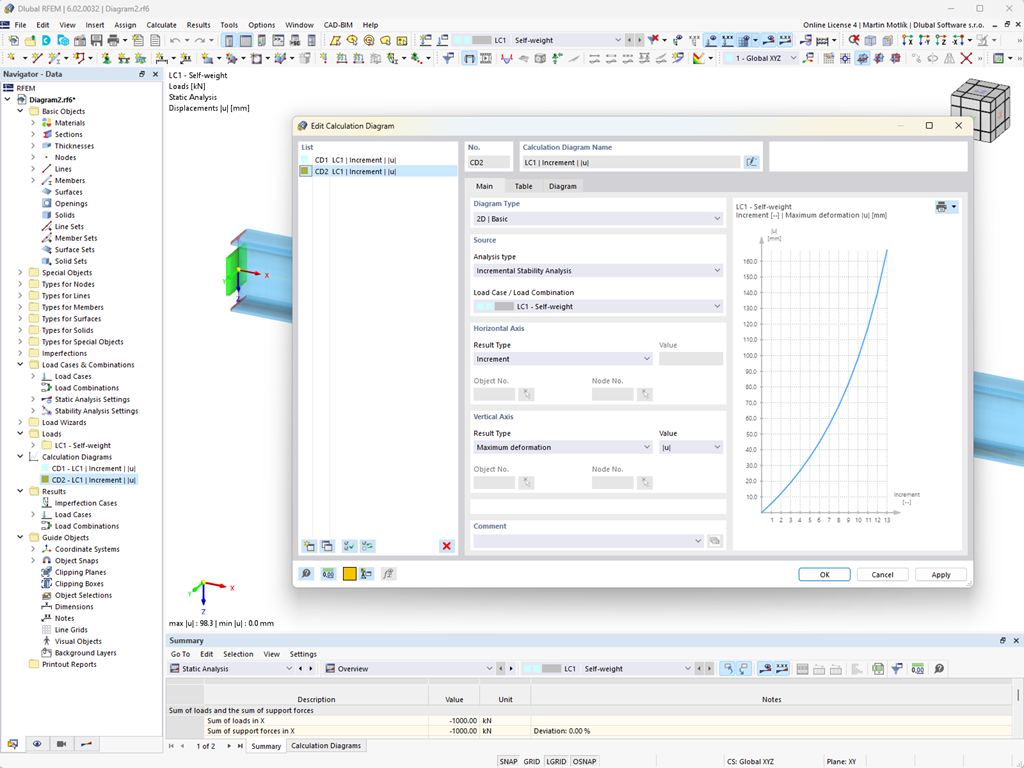Delete the selected diagram with the red X

click(x=446, y=546)
